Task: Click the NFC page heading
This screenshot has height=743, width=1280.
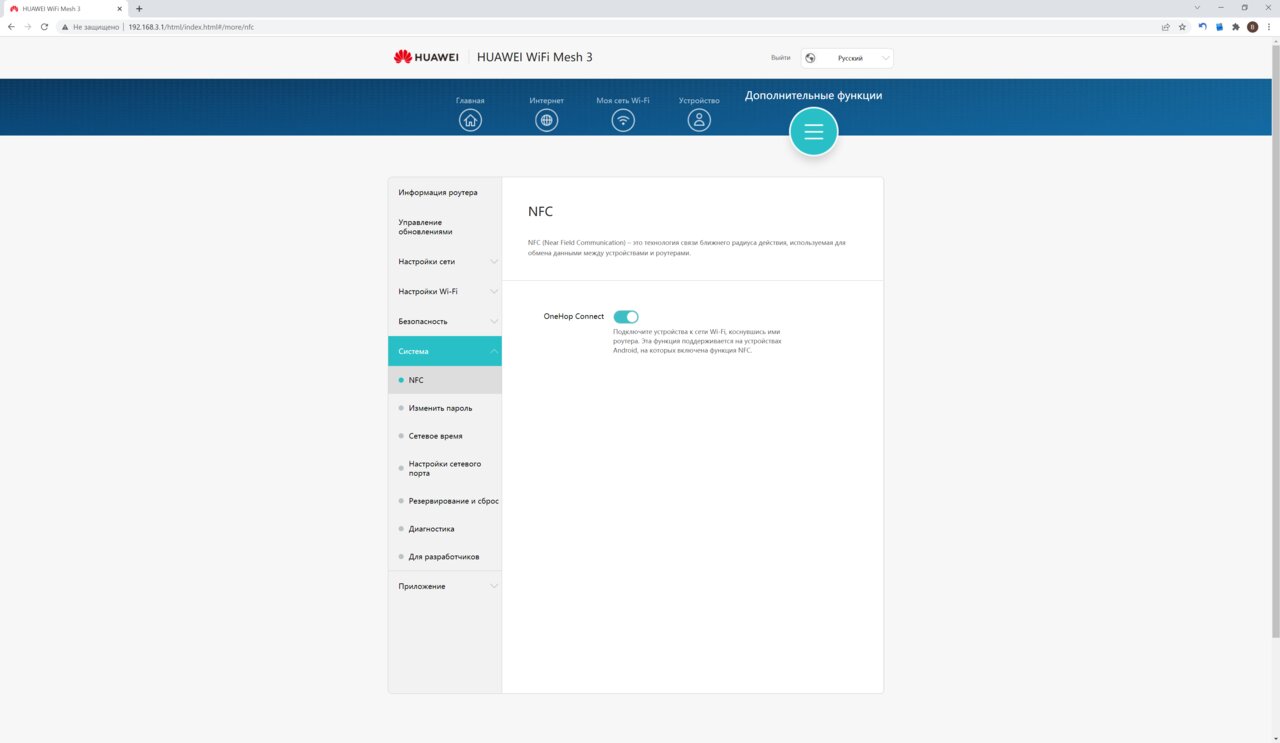Action: tap(540, 212)
